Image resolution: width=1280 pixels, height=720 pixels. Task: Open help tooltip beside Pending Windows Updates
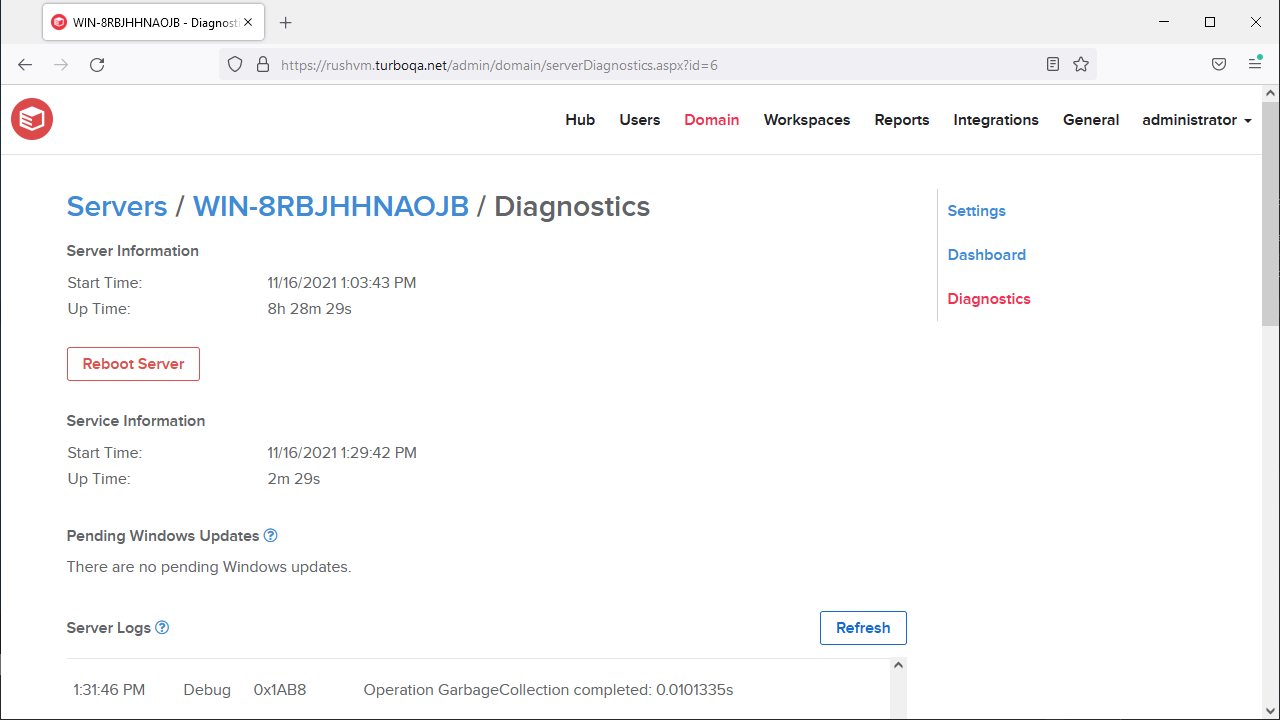tap(270, 535)
